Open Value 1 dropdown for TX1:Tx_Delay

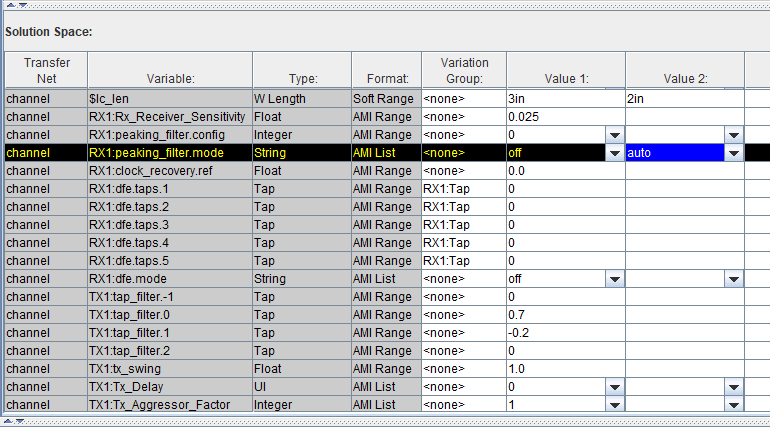(x=615, y=387)
